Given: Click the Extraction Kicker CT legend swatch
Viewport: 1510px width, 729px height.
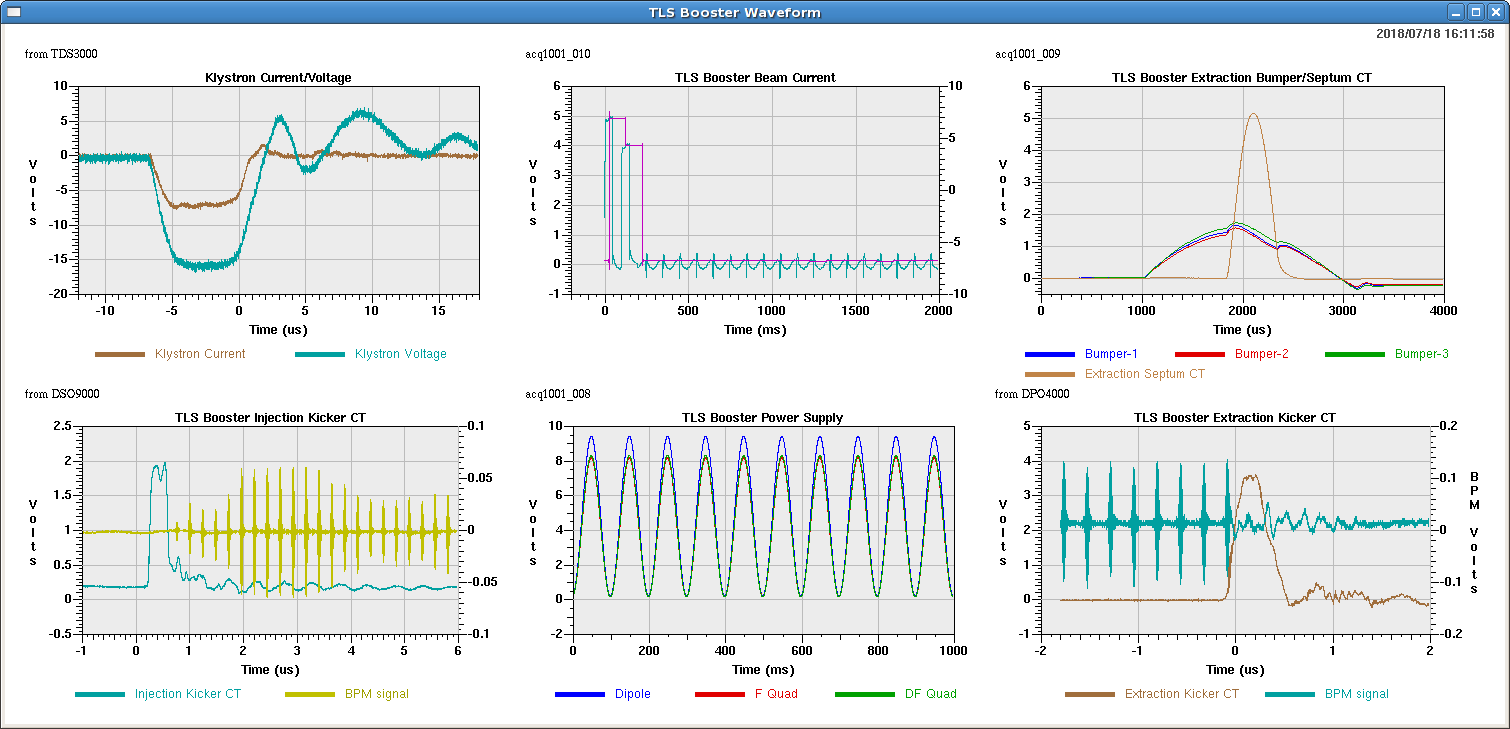Looking at the screenshot, I should point(1090,694).
